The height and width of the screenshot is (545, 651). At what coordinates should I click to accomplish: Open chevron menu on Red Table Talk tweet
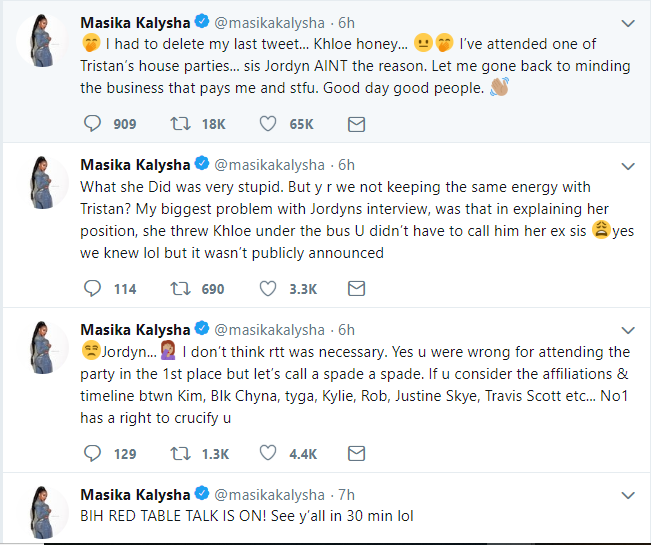627,494
